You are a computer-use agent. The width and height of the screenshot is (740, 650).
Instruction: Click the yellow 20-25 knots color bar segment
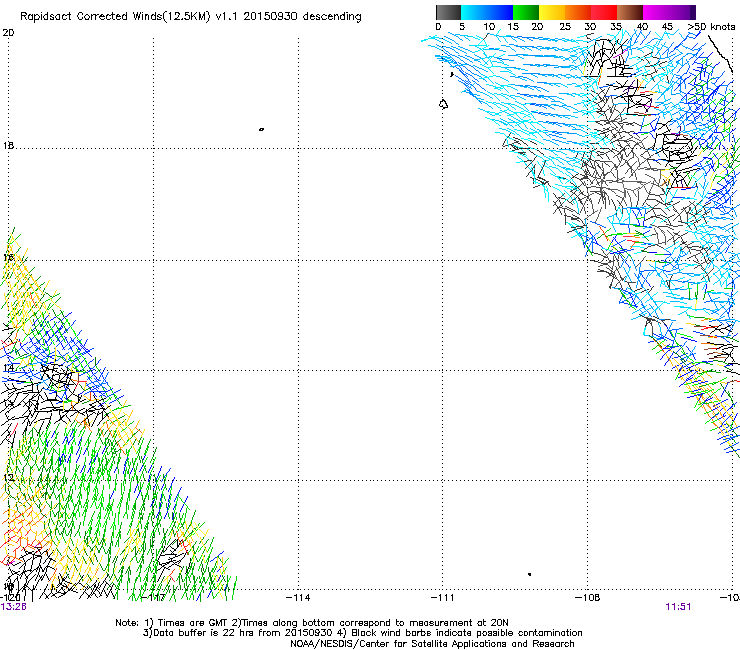(x=552, y=12)
